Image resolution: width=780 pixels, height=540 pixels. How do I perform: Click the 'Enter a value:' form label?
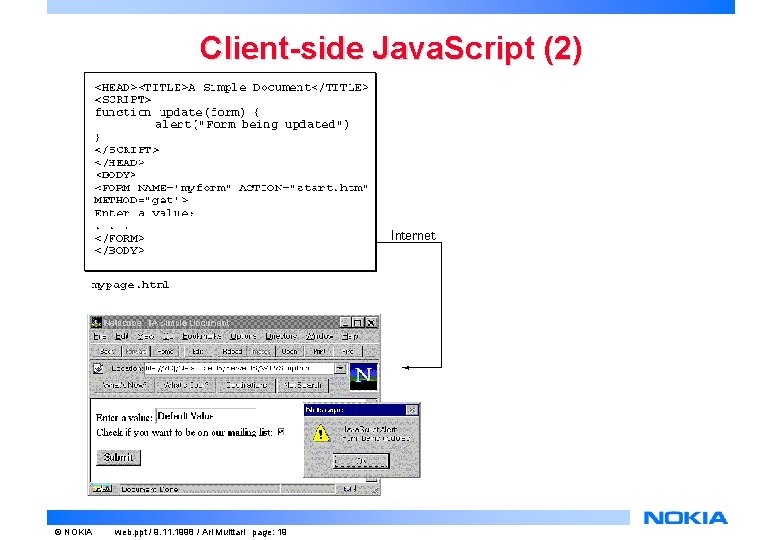(124, 417)
